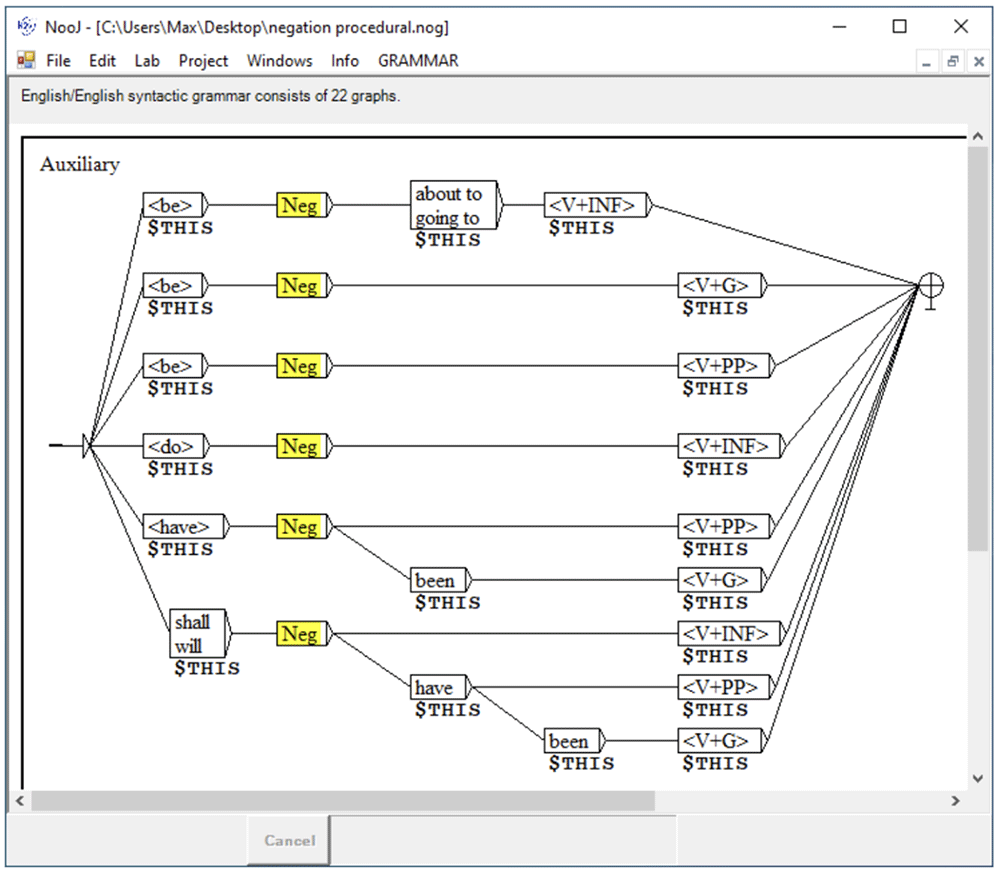
Task: Close the NooJ main window
Action: (960, 26)
